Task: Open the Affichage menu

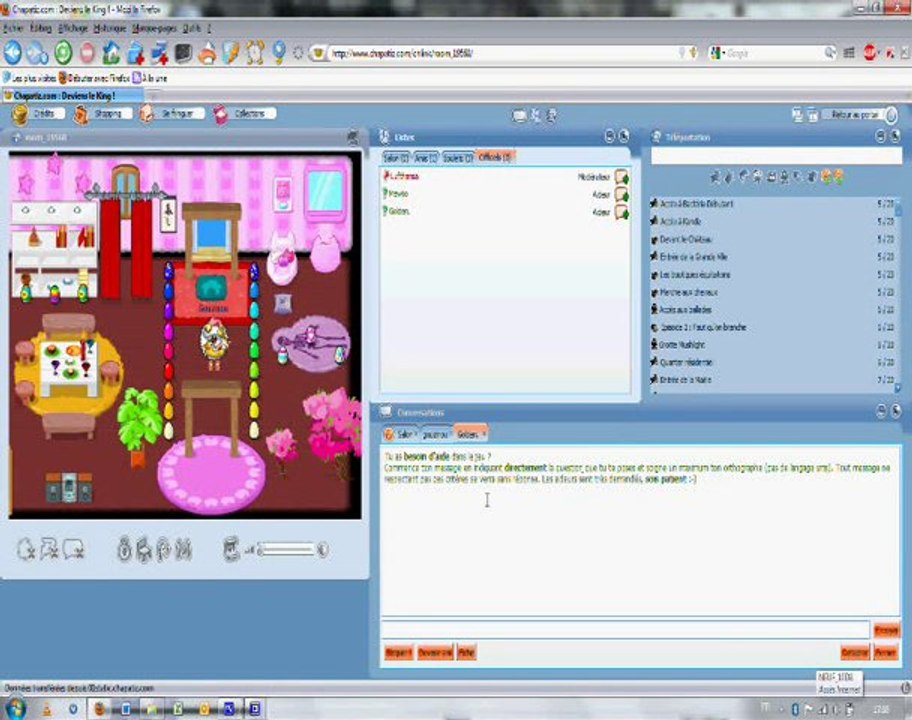Action: [x=73, y=28]
